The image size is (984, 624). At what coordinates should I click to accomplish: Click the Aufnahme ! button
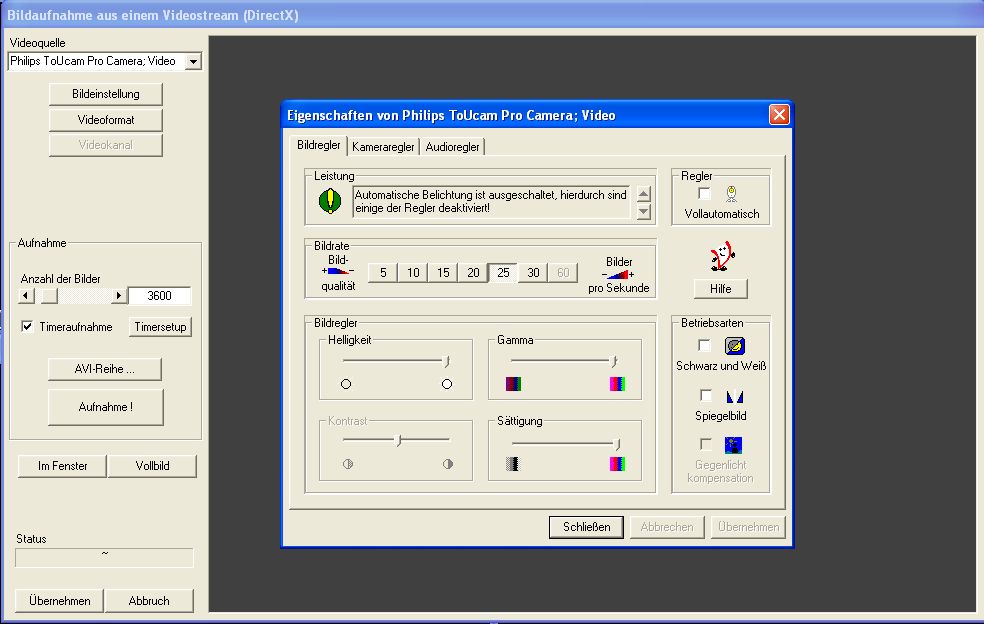(106, 407)
